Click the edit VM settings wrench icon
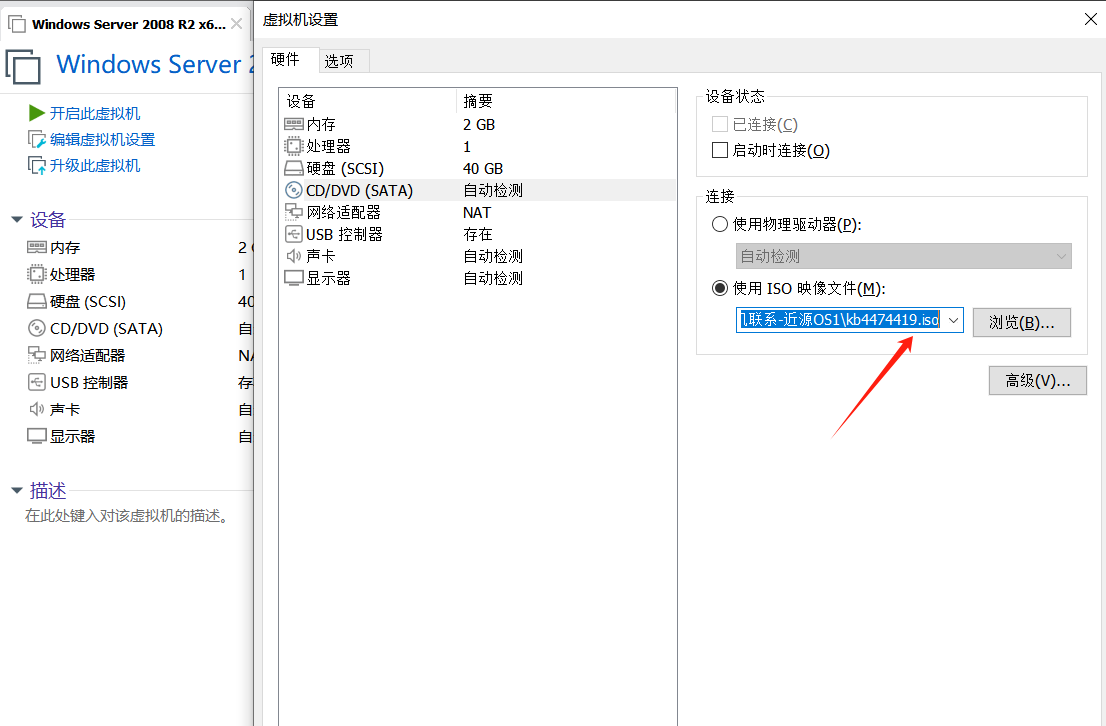This screenshot has height=726, width=1106. pyautogui.click(x=37, y=139)
